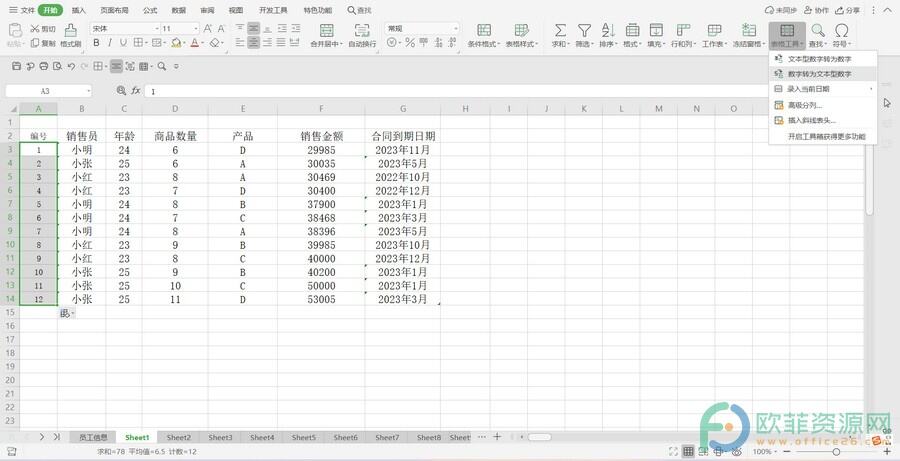The width and height of the screenshot is (900, 461).
Task: Toggle italic formatting
Action: pyautogui.click(x=110, y=42)
